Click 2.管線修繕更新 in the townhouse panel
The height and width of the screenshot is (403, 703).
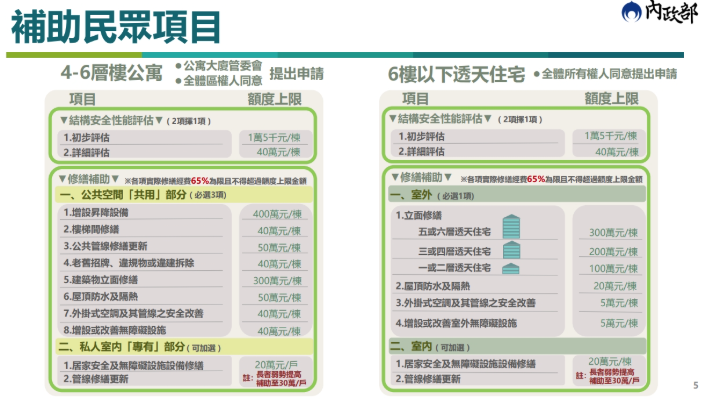click(428, 379)
